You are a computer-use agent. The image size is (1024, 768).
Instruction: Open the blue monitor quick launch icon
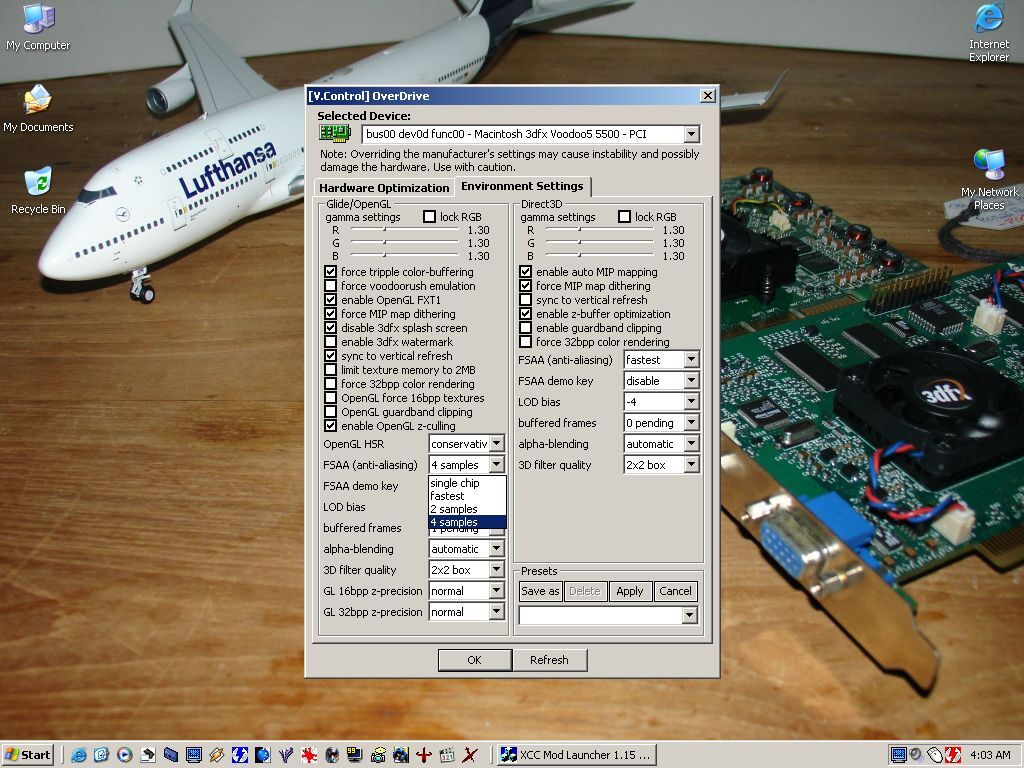[194, 755]
